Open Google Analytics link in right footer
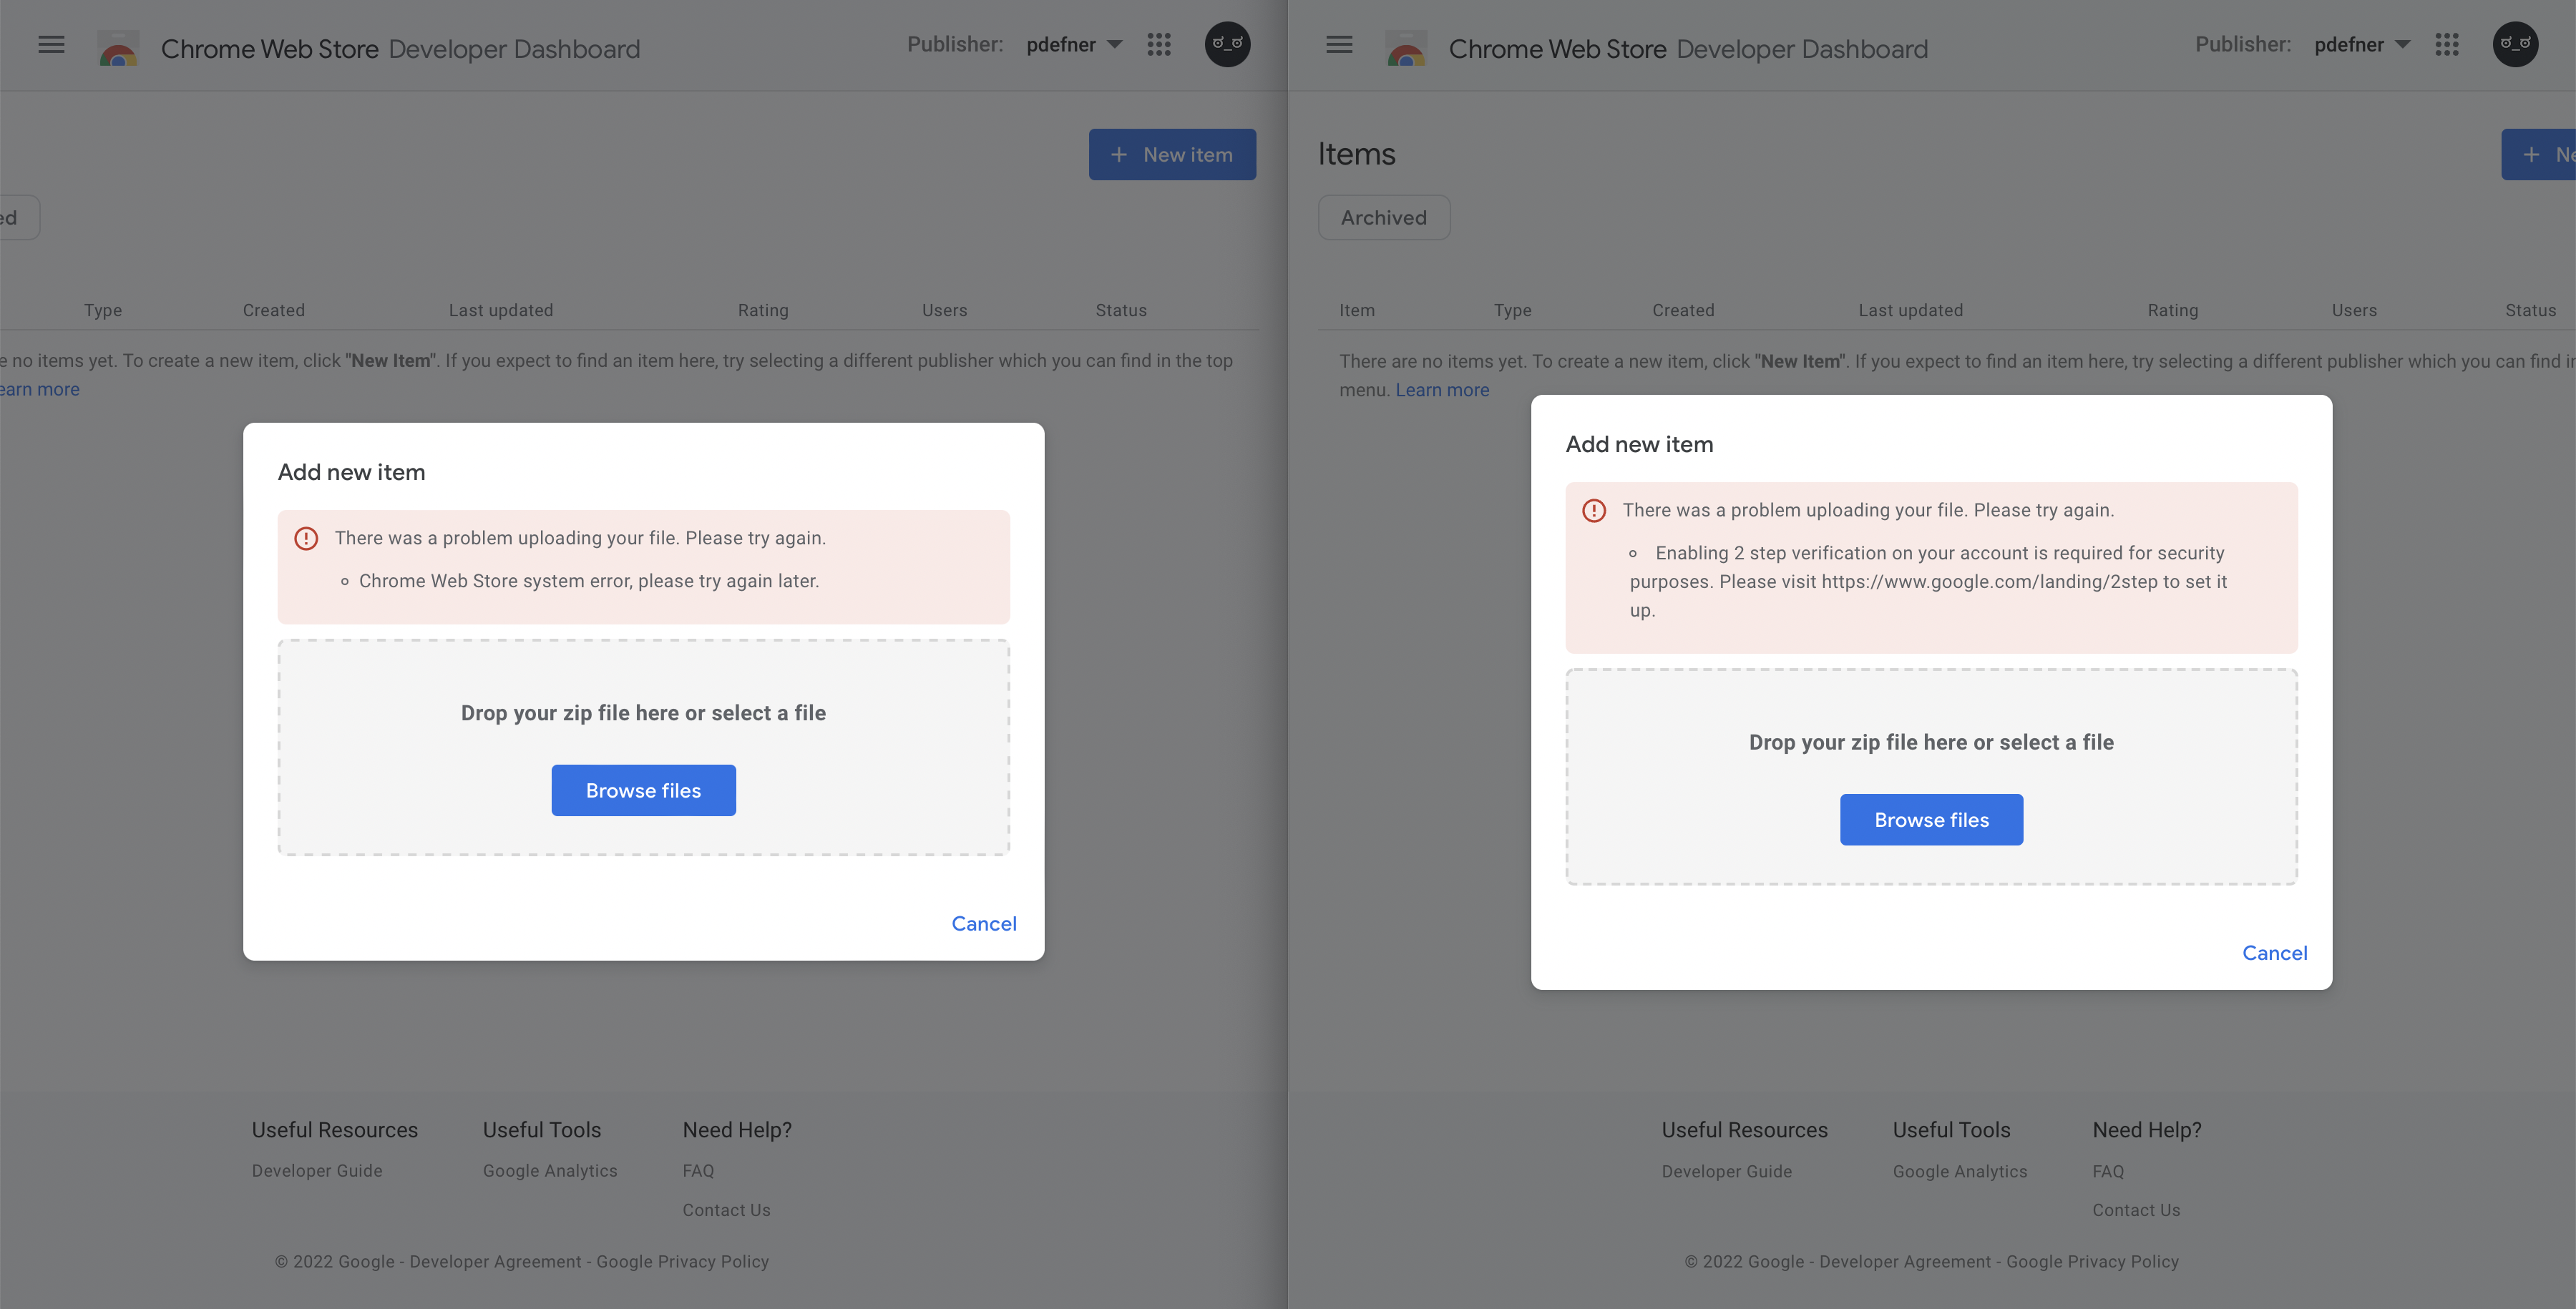2576x1309 pixels. pos(1960,1172)
